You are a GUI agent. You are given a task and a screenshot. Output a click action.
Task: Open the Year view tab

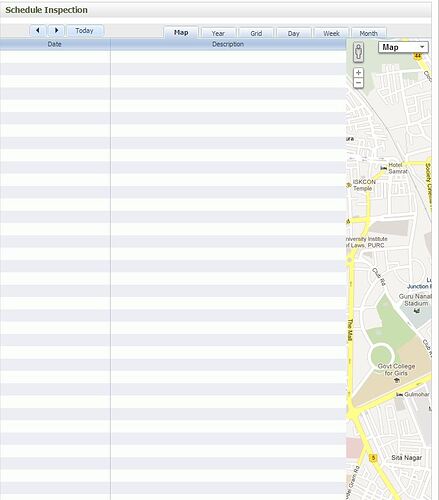tap(218, 33)
